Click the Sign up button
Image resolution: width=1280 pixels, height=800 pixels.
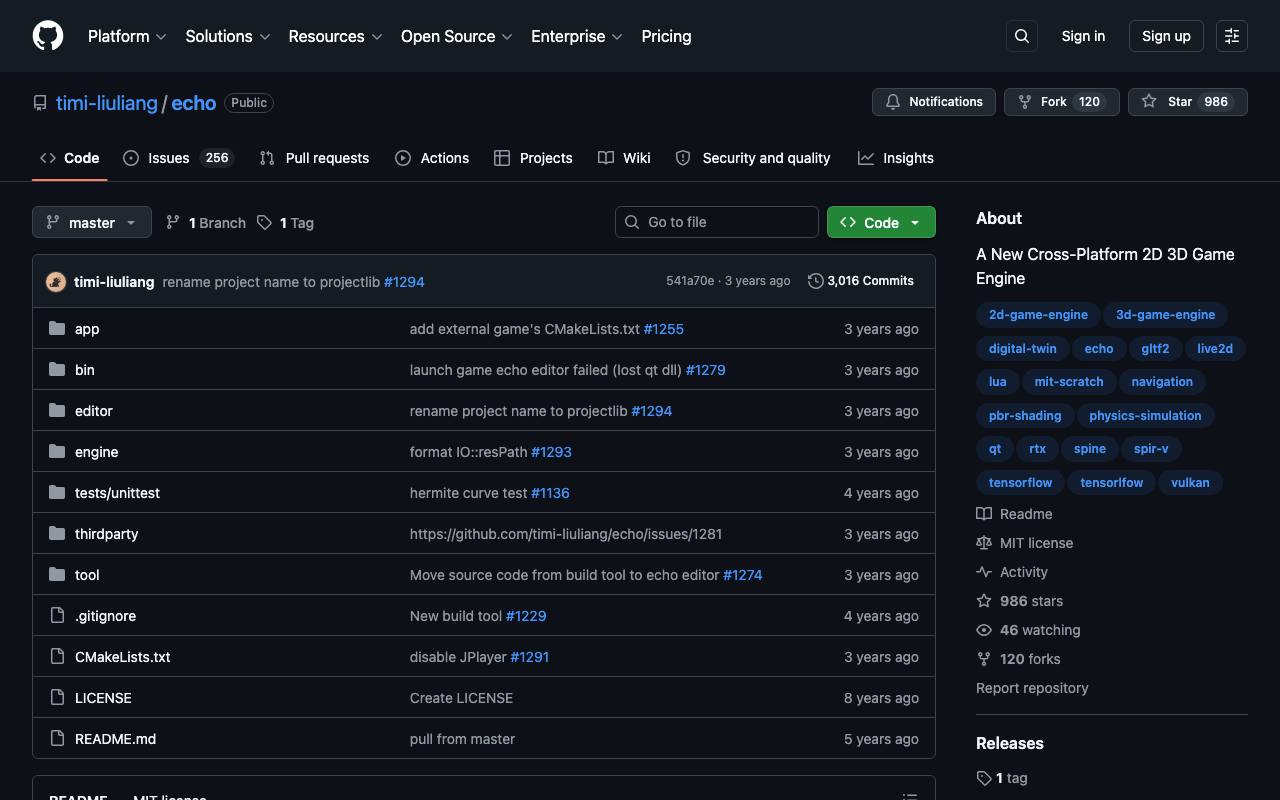(x=1166, y=36)
